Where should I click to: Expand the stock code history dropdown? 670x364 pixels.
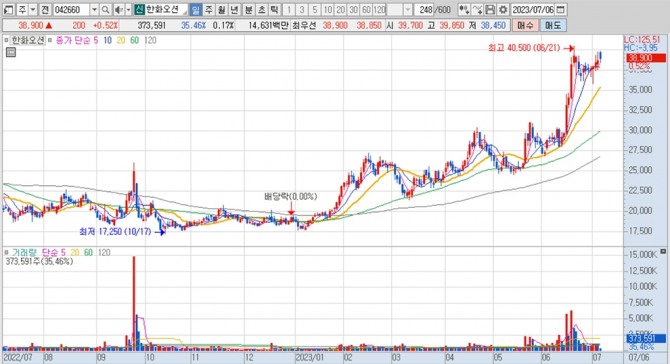pyautogui.click(x=94, y=9)
